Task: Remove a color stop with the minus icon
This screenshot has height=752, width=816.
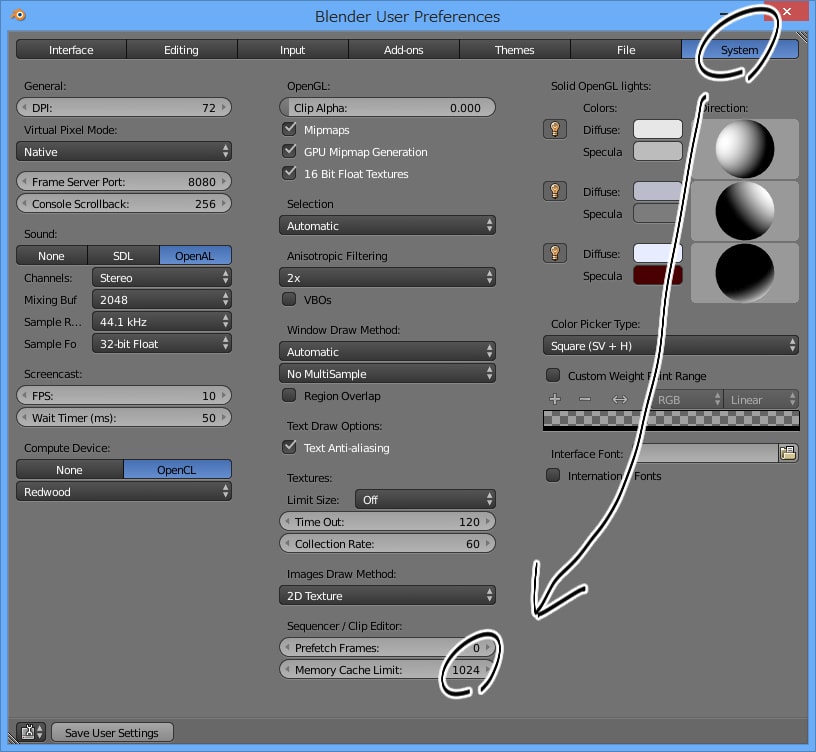Action: click(585, 399)
